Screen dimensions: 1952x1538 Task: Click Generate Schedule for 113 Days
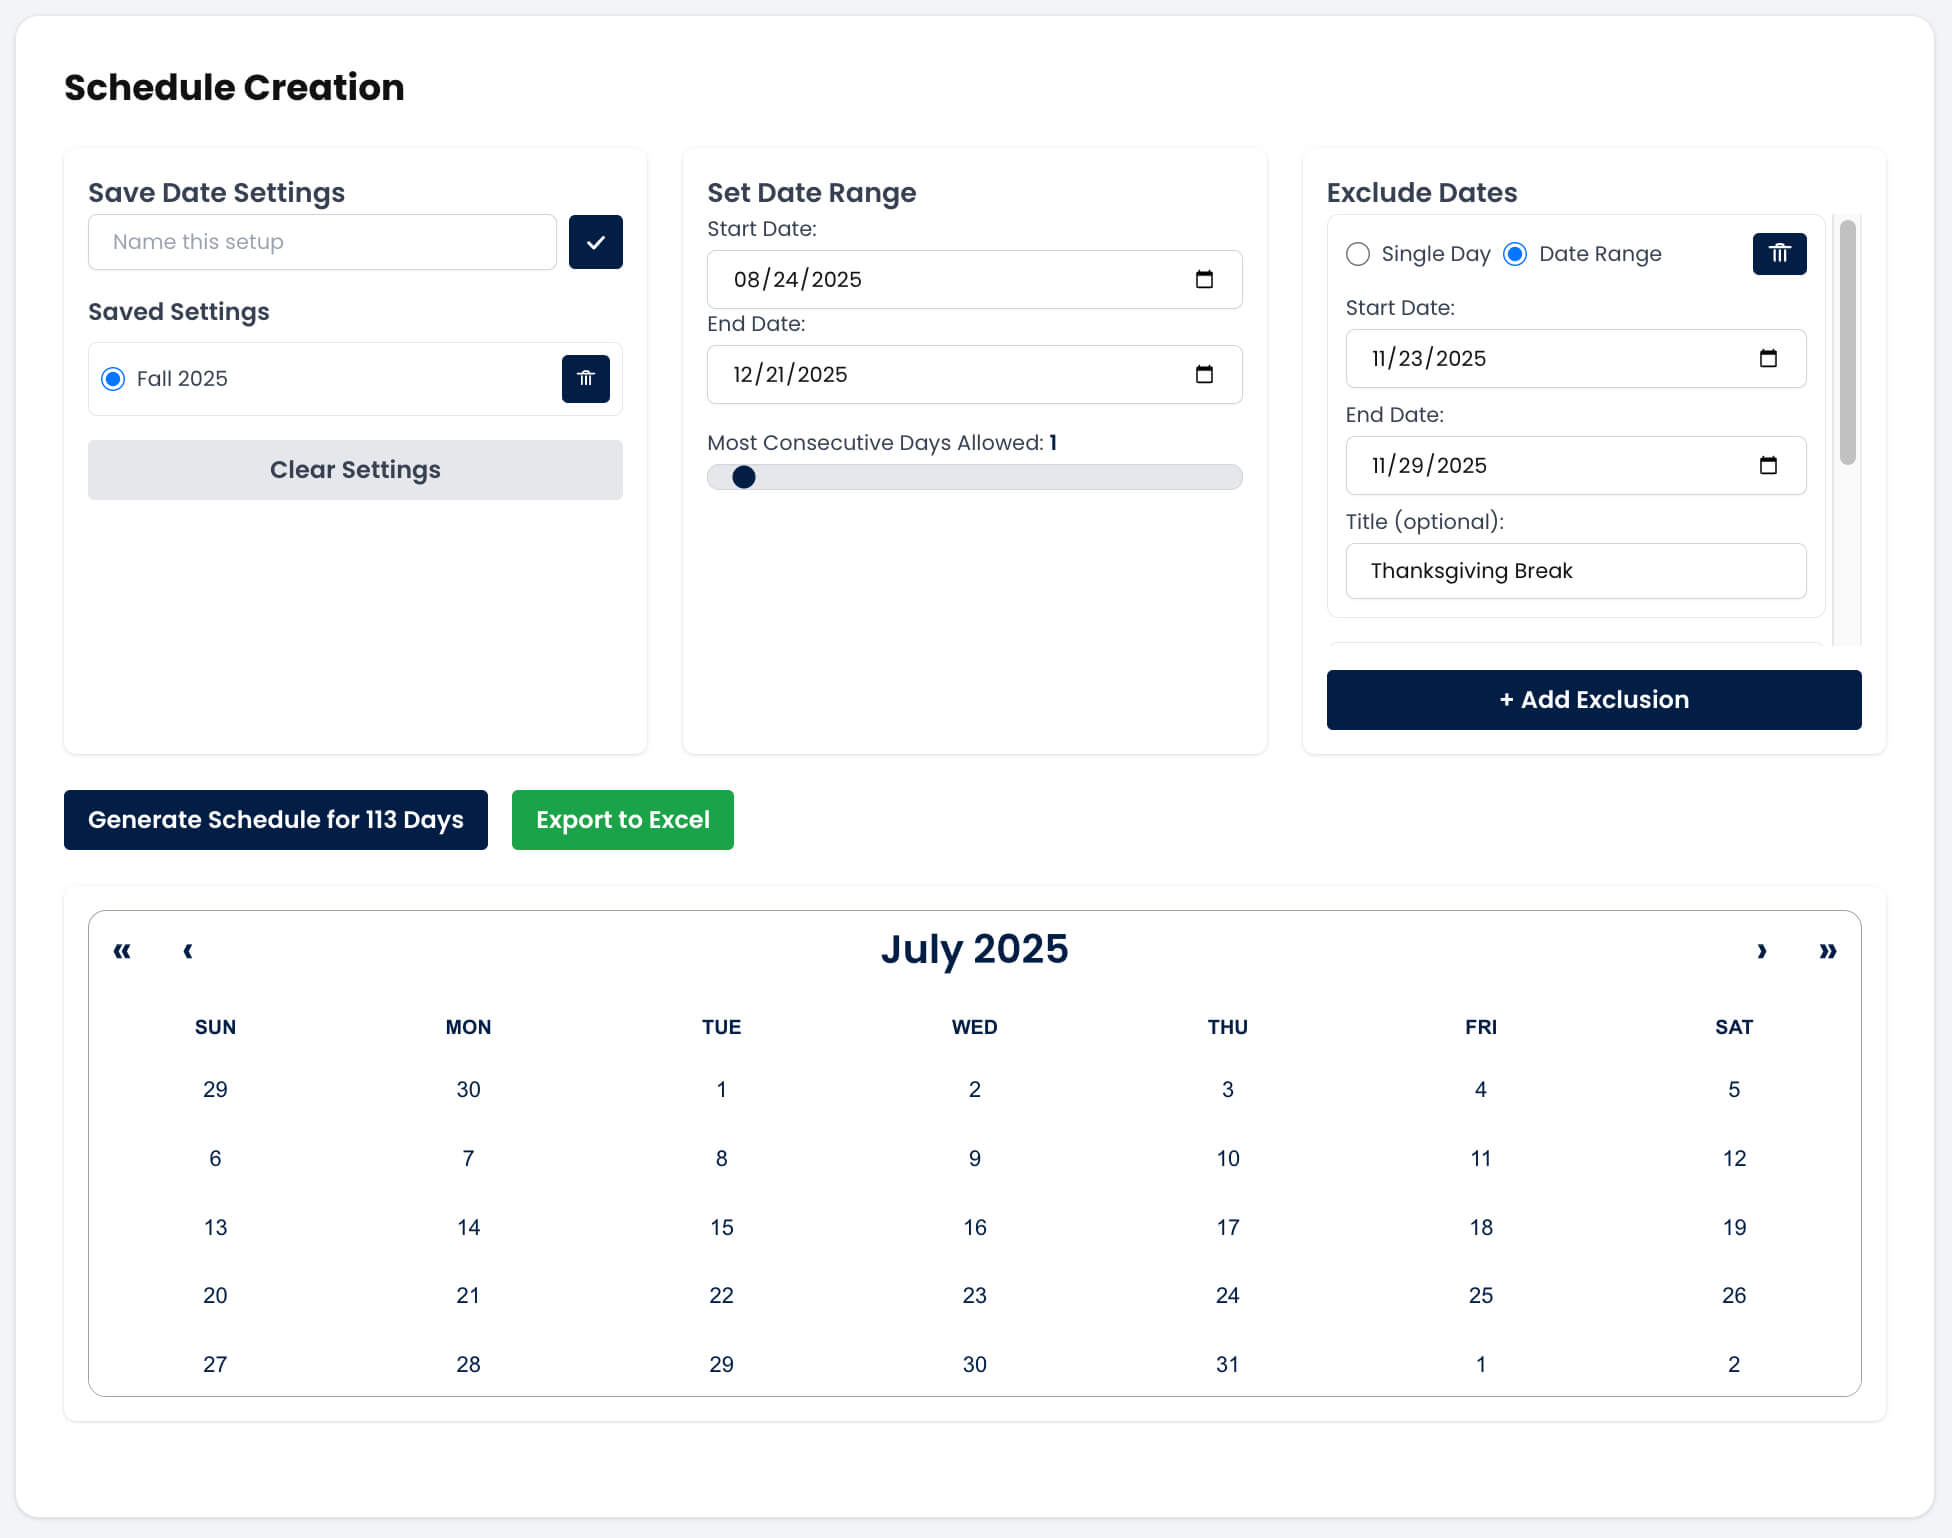point(275,819)
